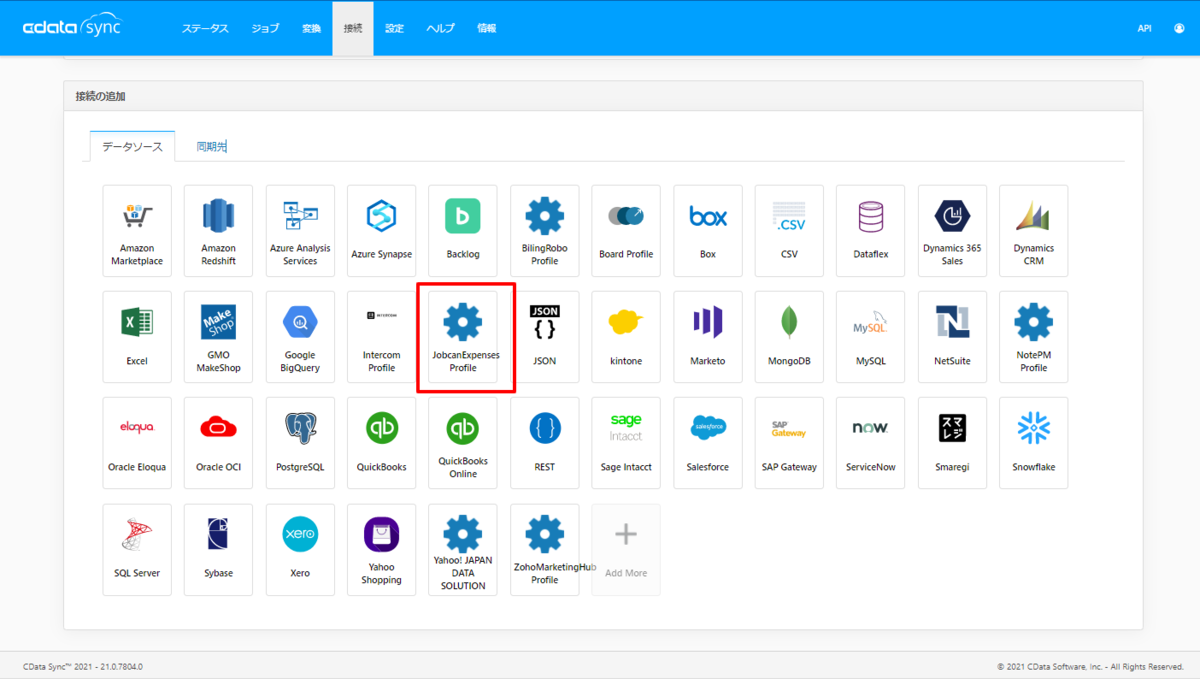1200x679 pixels.
Task: Switch to the データソース tab
Action: click(132, 146)
